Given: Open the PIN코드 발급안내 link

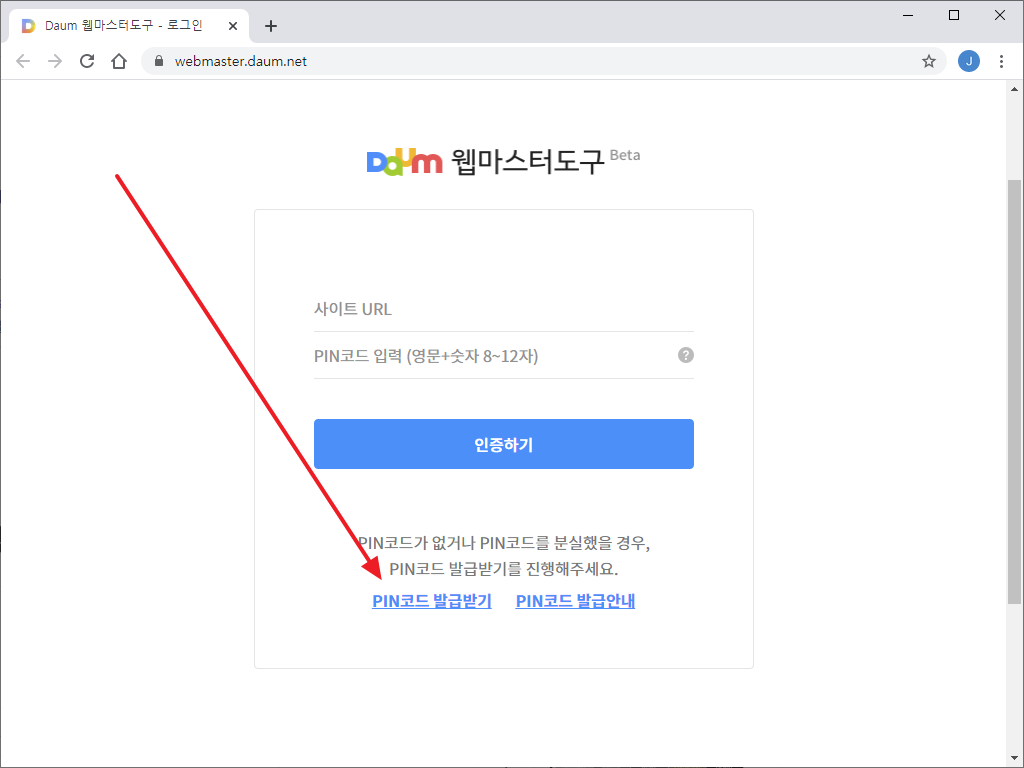Looking at the screenshot, I should (575, 601).
